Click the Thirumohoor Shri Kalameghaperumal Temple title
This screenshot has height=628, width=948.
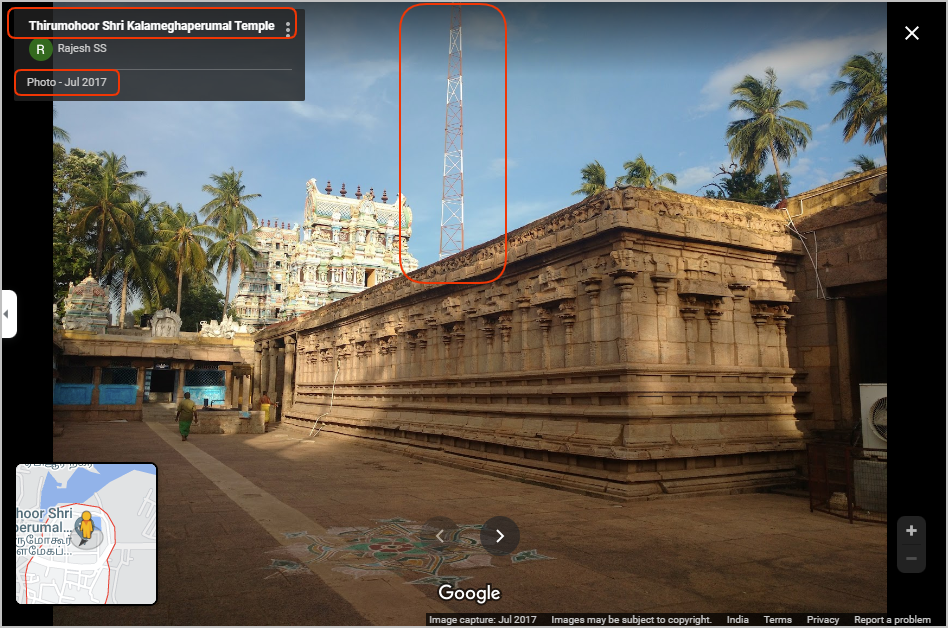coord(152,26)
